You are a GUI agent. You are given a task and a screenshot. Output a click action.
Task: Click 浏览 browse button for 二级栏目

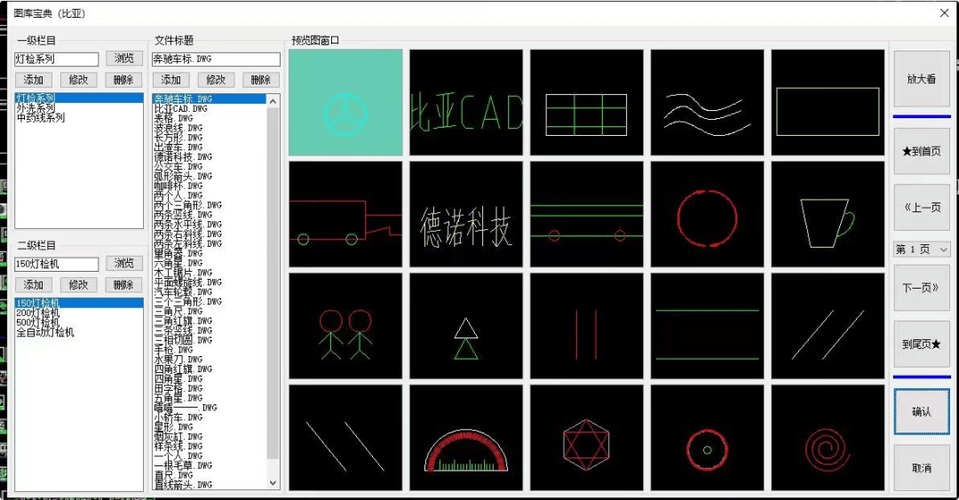pos(124,263)
